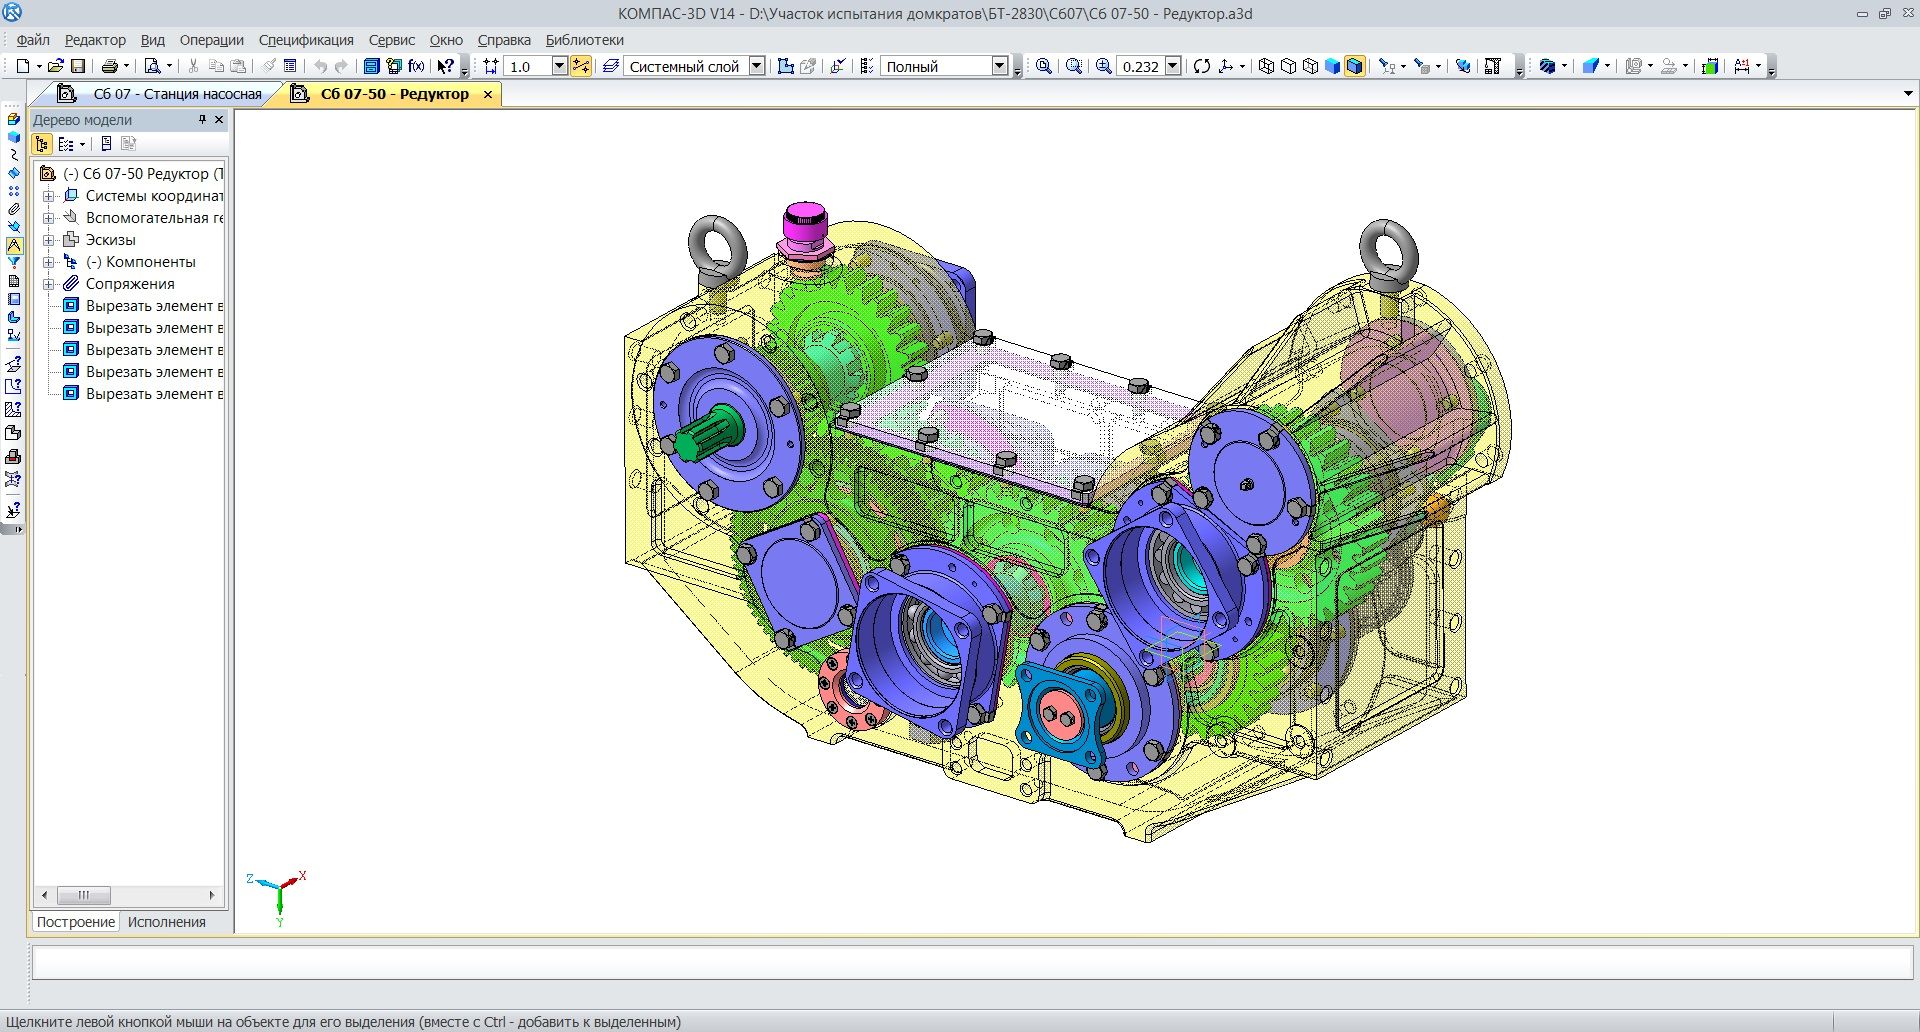The height and width of the screenshot is (1032, 1920).
Task: Open the Системный слой layer dropdown
Action: tap(757, 66)
